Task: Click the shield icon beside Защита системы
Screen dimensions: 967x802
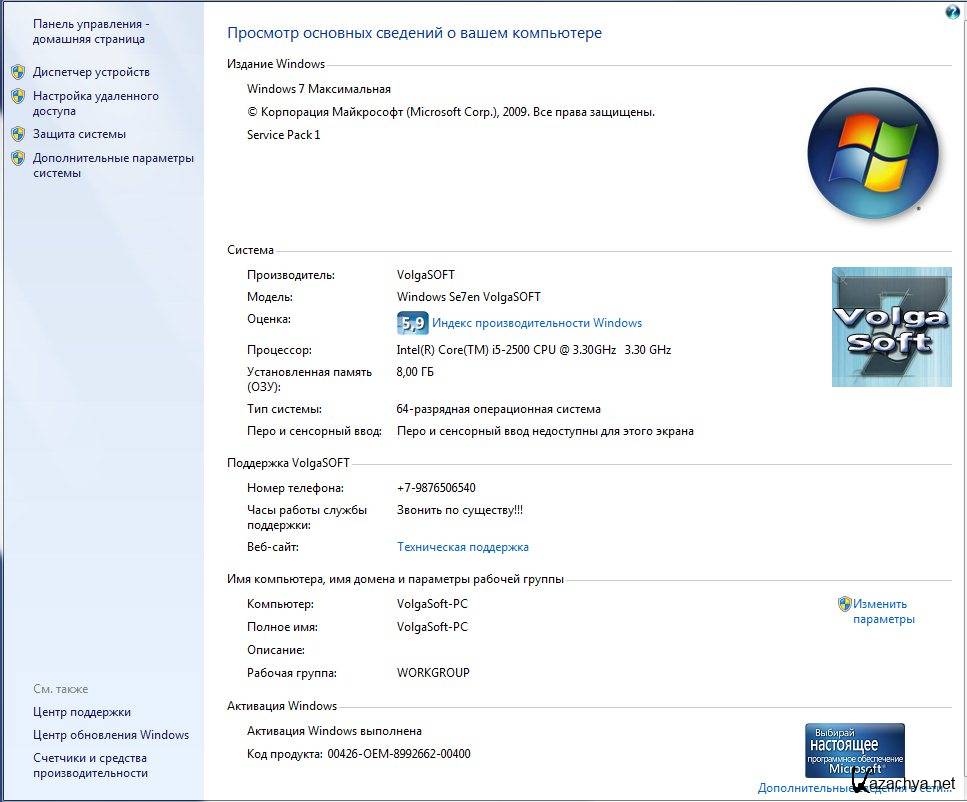Action: pyautogui.click(x=17, y=134)
